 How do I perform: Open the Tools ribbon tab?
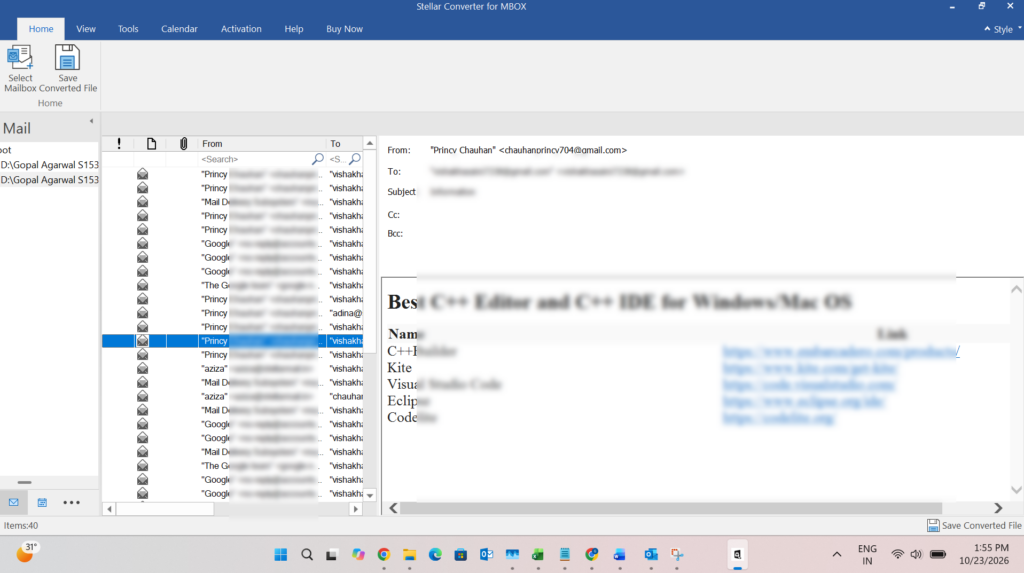tap(128, 29)
